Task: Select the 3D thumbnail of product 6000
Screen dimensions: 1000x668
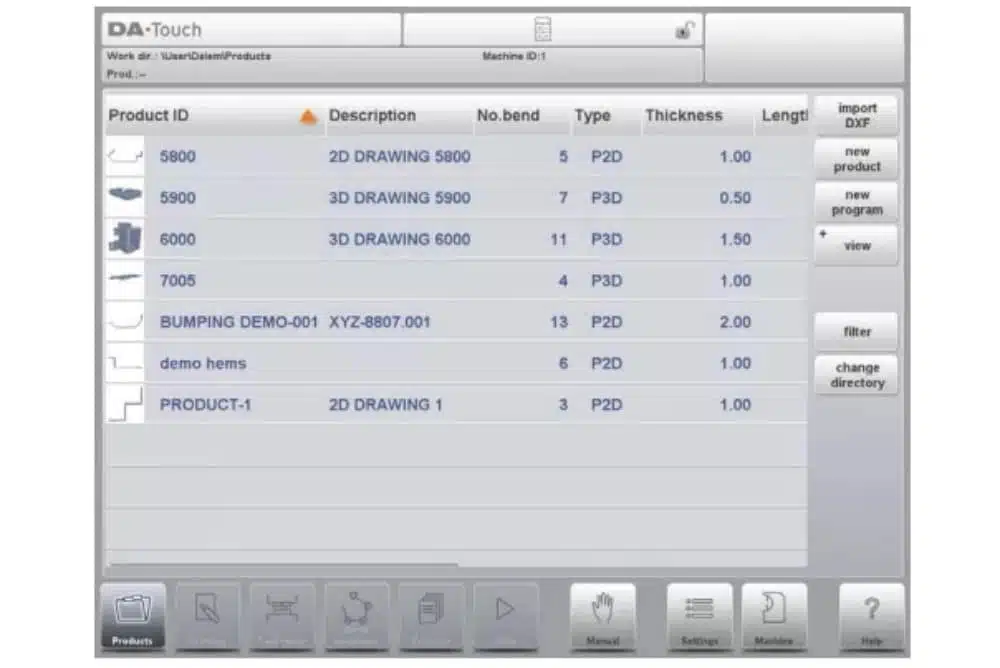Action: pyautogui.click(x=125, y=239)
